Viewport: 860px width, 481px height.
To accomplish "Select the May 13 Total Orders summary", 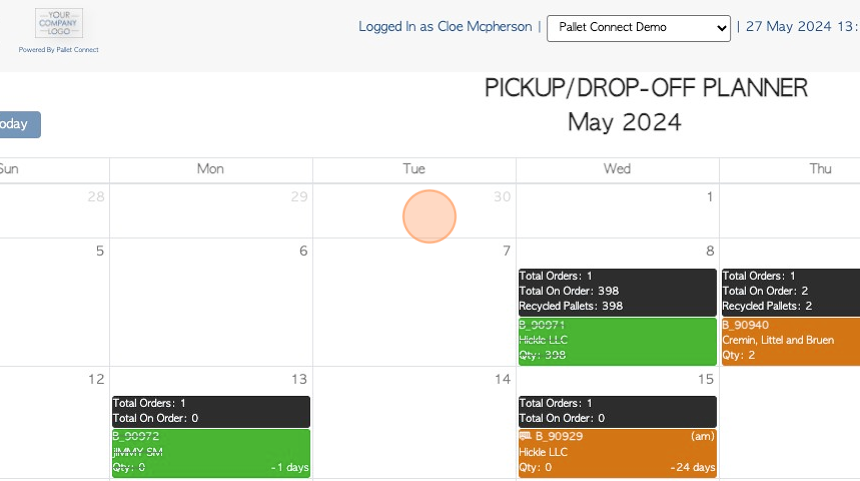I will point(211,411).
